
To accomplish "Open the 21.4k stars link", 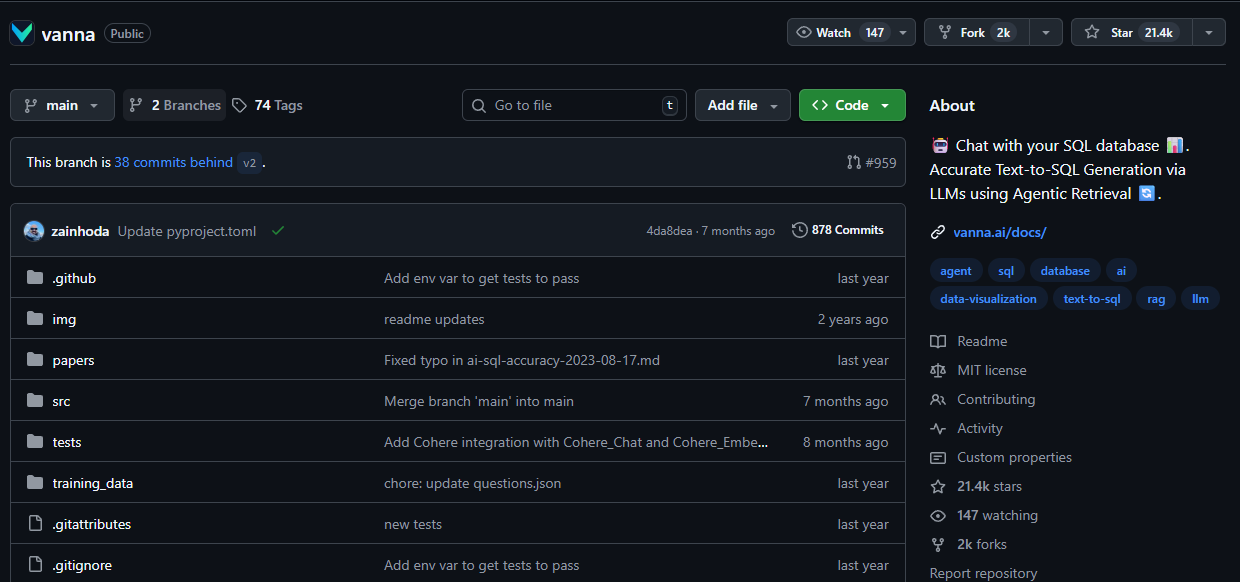I will click(x=976, y=486).
